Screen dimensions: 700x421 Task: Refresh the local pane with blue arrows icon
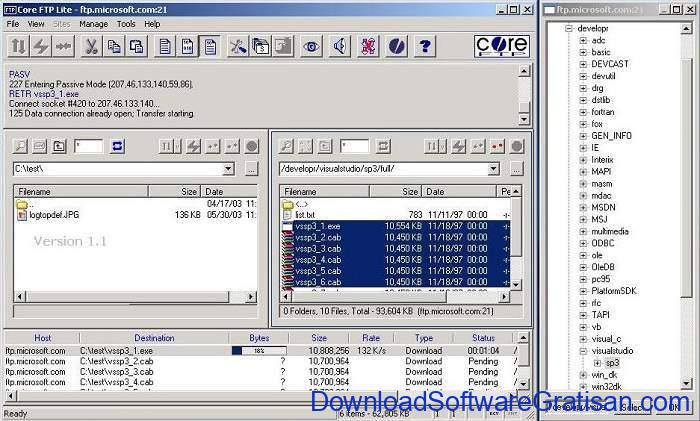pos(117,146)
